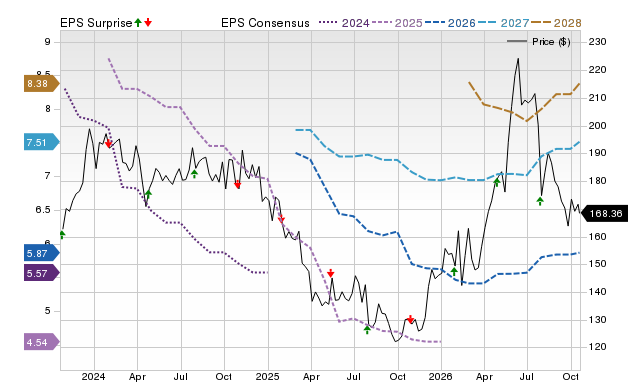Click the 220 label on the price axis

(597, 70)
